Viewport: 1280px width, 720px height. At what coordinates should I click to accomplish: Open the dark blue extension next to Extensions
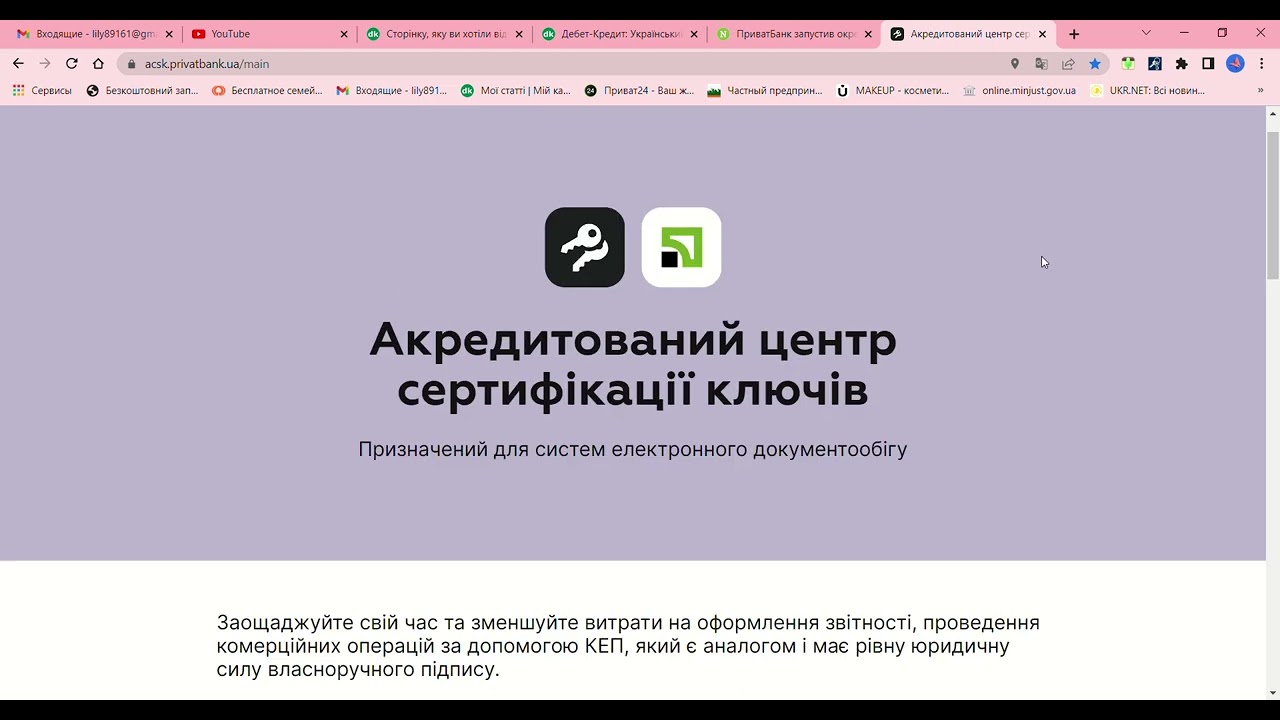[x=1155, y=64]
